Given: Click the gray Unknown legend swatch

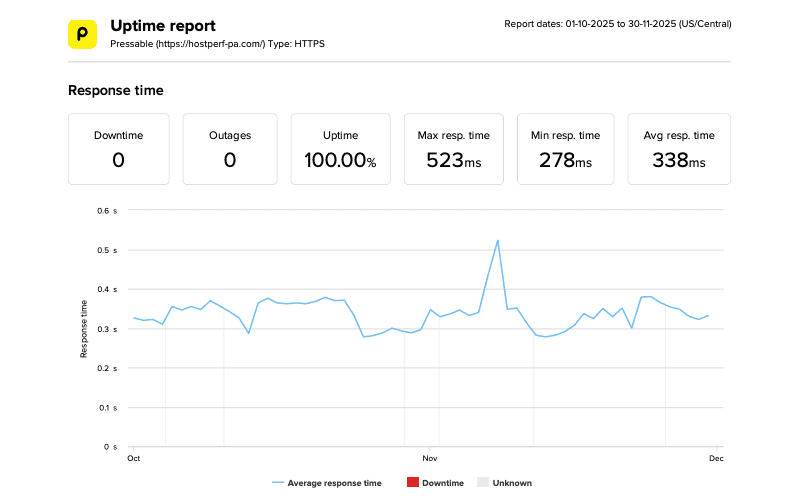Looking at the screenshot, I should point(483,483).
